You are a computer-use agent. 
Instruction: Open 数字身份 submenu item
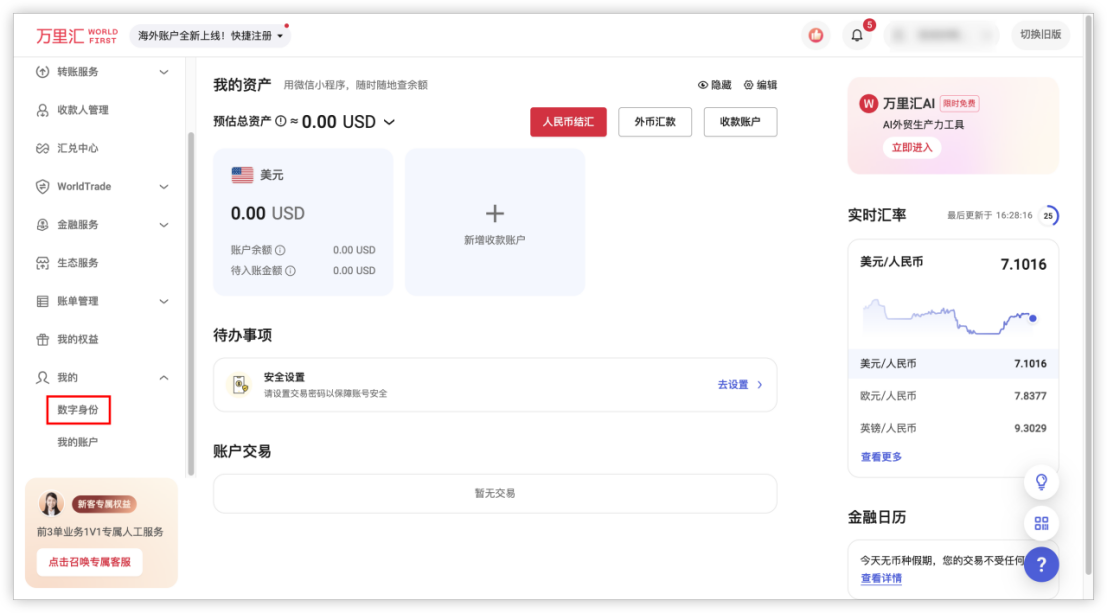pos(78,410)
